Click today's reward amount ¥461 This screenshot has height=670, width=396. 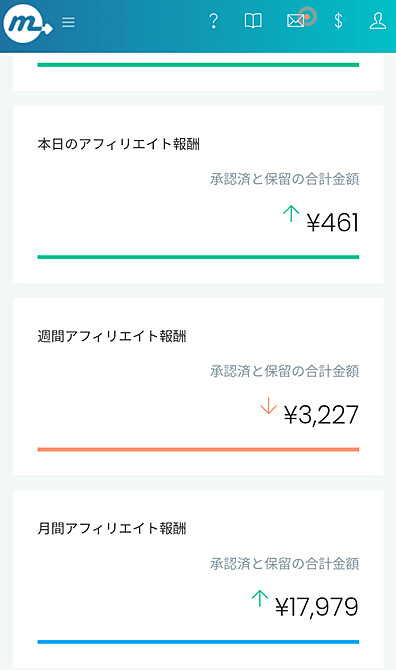pyautogui.click(x=333, y=223)
